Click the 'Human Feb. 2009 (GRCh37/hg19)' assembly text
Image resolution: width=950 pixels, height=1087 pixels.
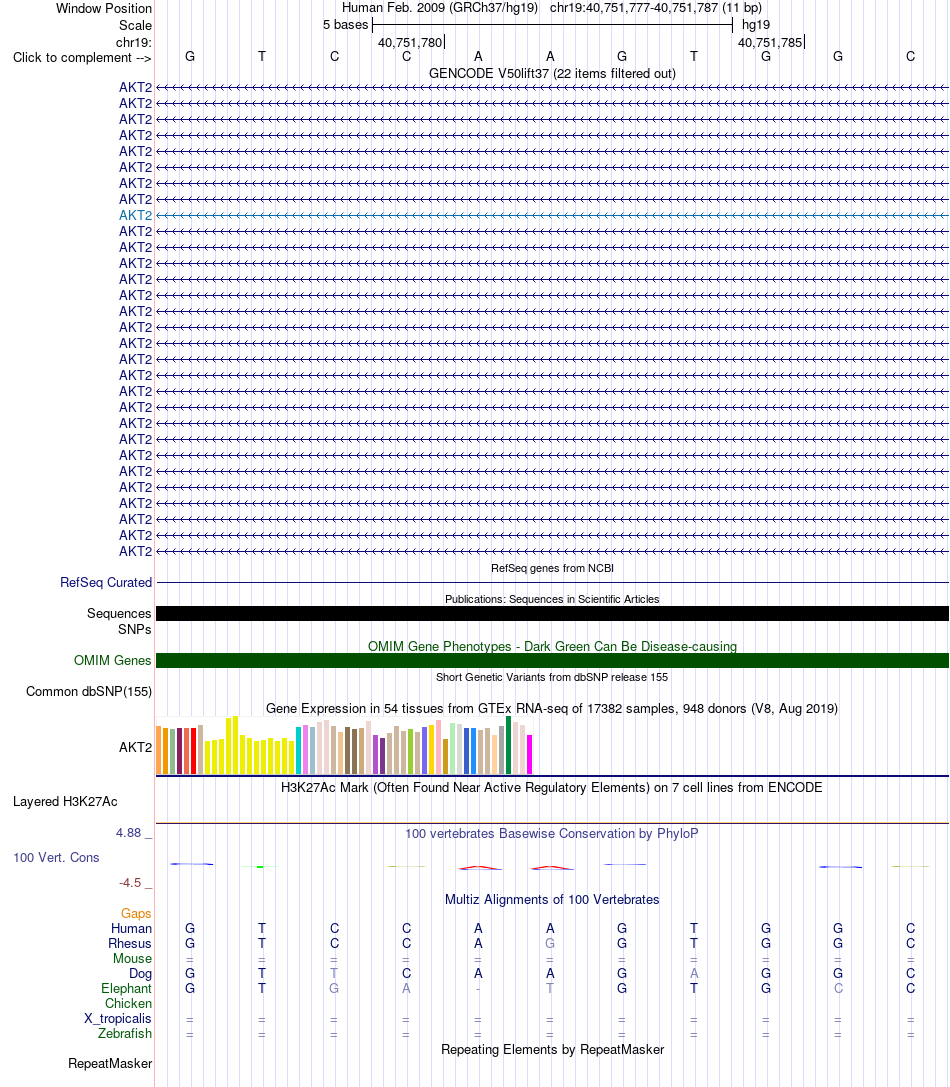[440, 8]
